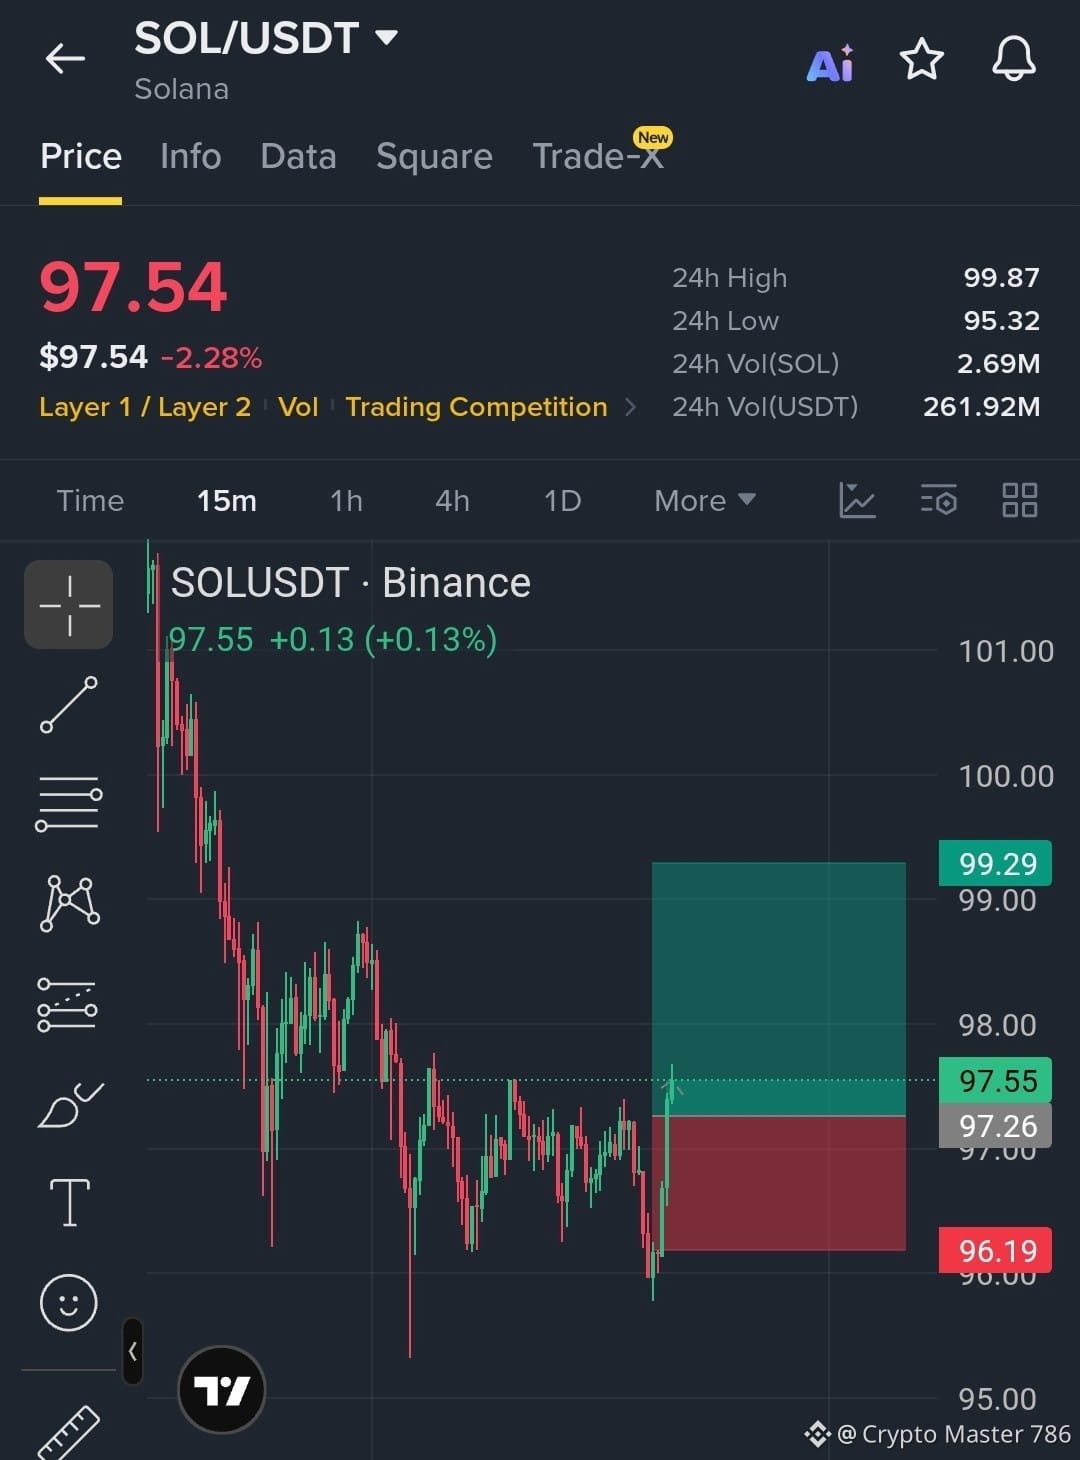
Task: Select the 1D chart interval
Action: [562, 501]
